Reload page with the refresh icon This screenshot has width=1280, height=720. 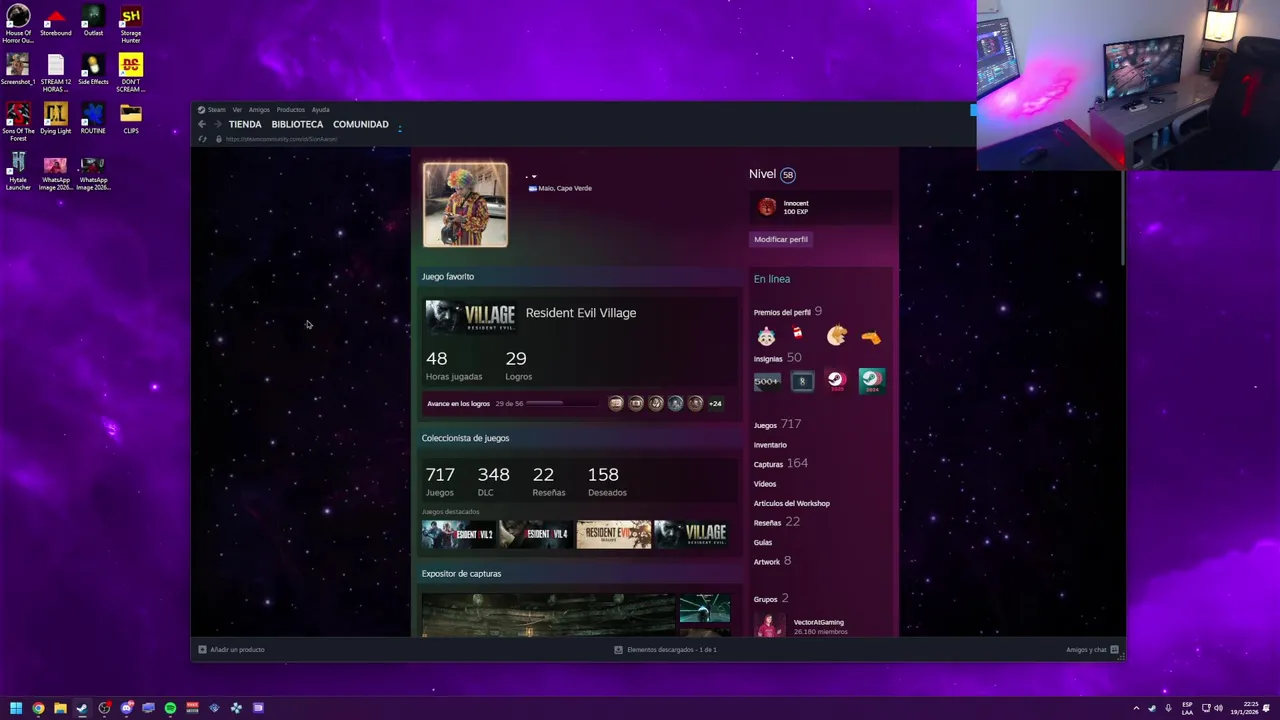[x=202, y=139]
